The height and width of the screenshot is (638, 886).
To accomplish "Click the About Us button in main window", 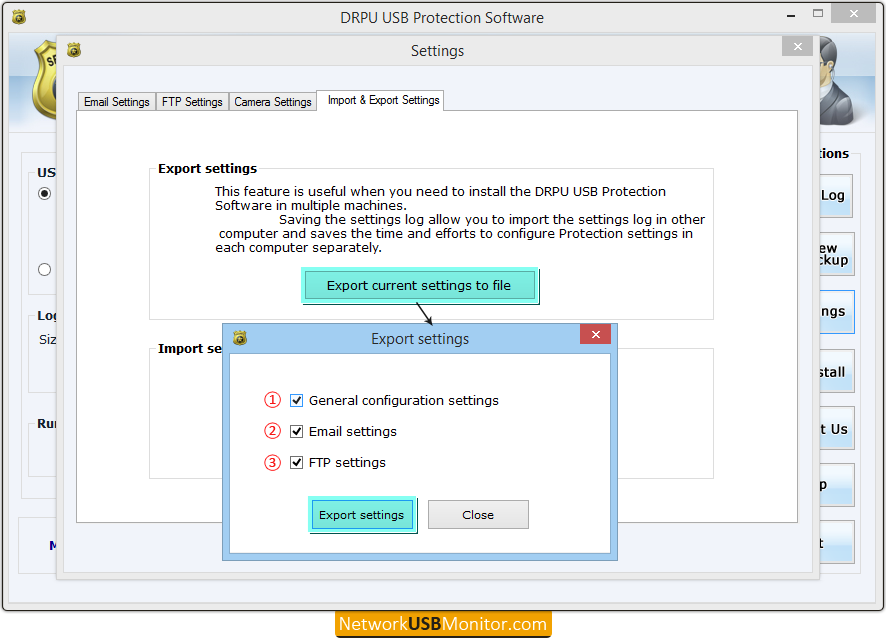I will click(x=836, y=428).
